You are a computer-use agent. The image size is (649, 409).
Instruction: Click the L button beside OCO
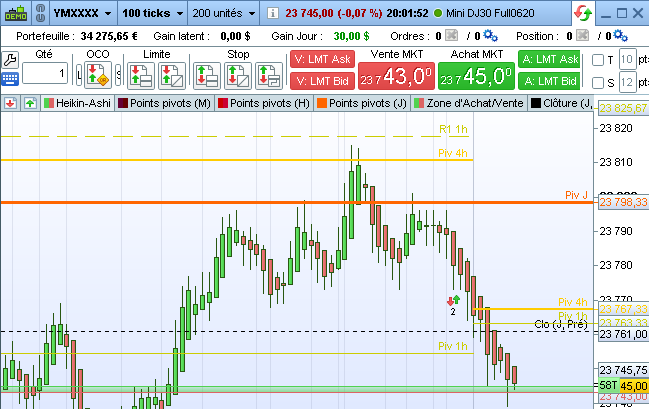tap(79, 75)
